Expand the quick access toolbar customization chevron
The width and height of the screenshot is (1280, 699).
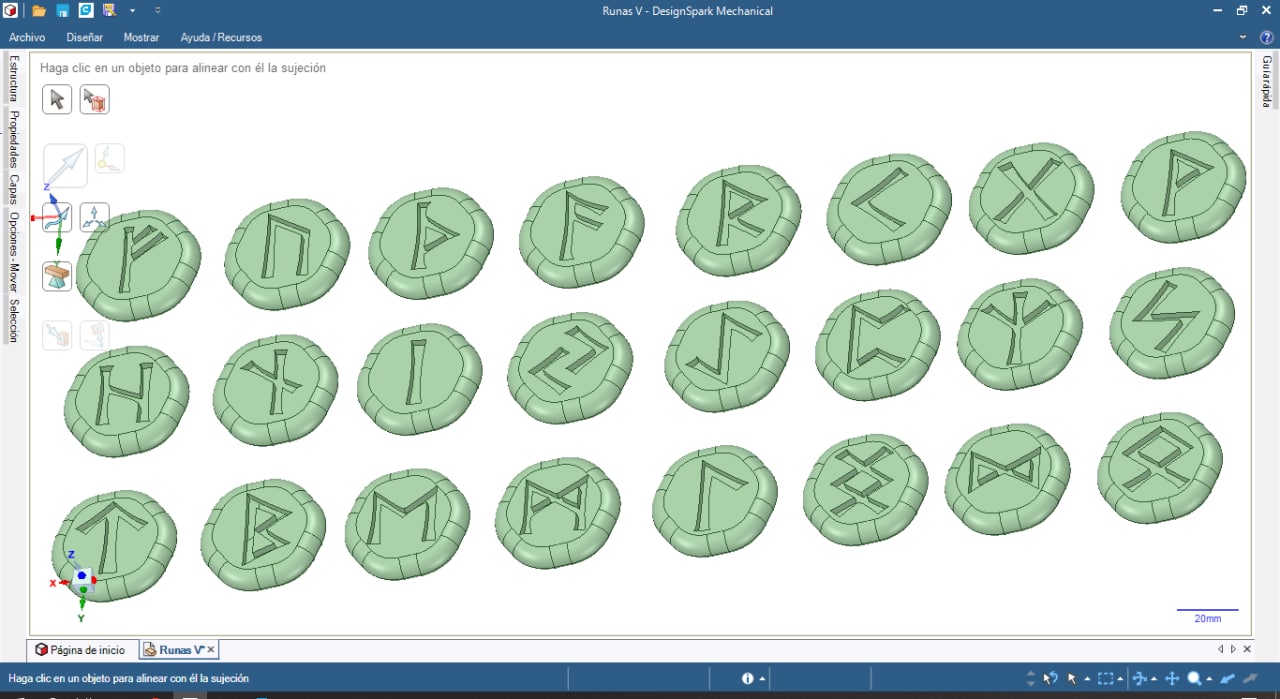tap(157, 11)
